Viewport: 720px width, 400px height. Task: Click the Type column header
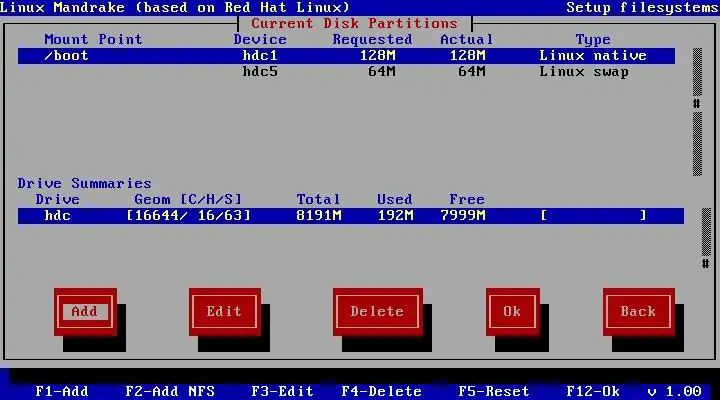[x=593, y=40]
